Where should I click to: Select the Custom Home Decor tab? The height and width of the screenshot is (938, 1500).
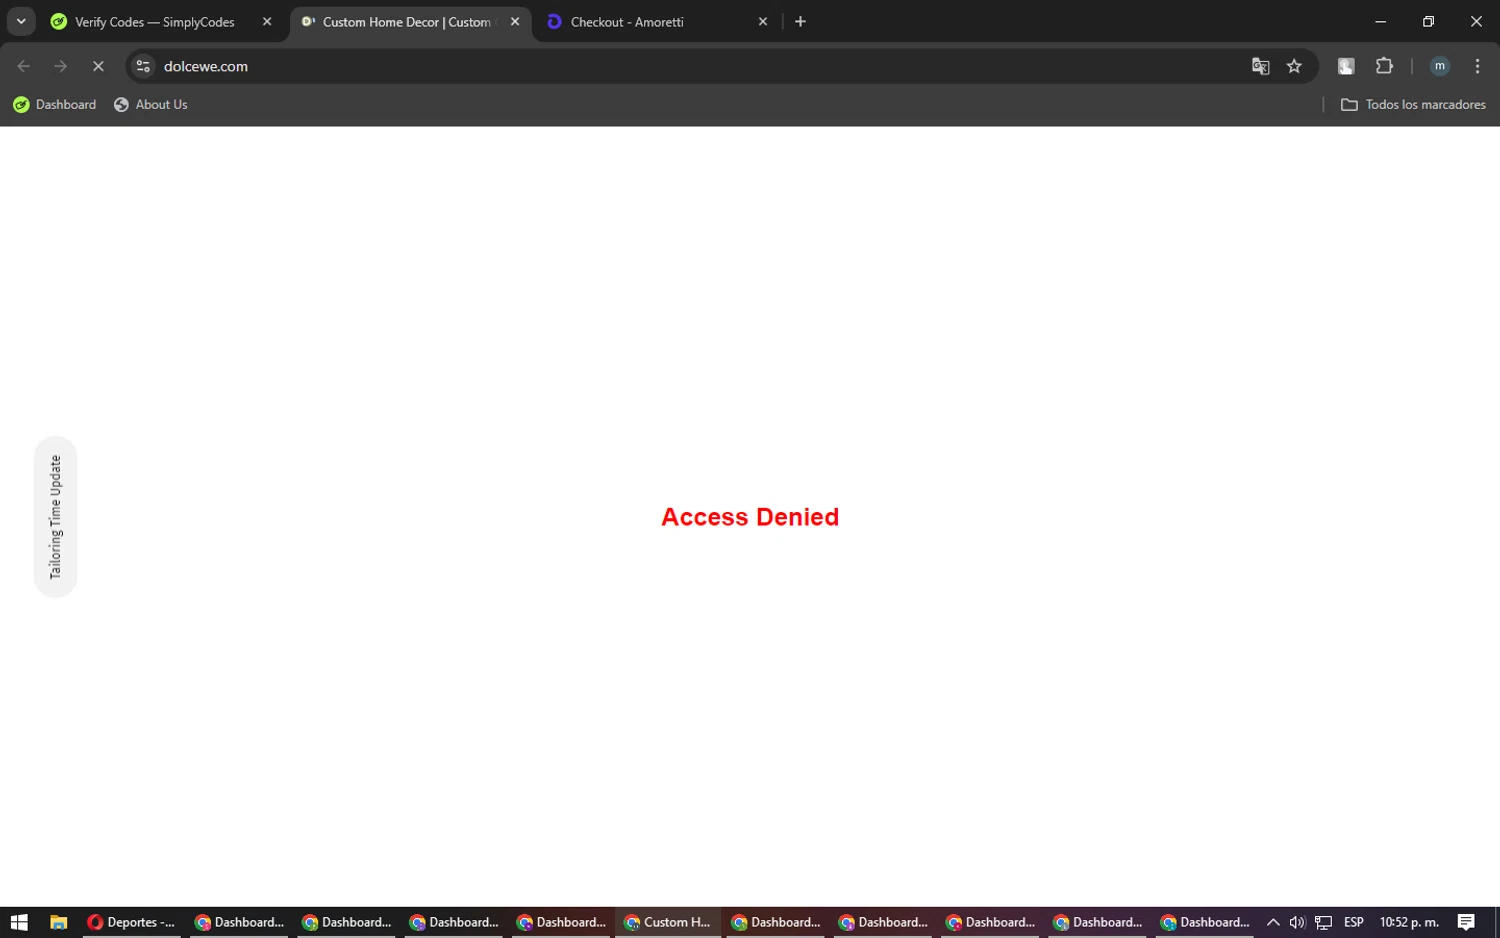click(x=406, y=22)
